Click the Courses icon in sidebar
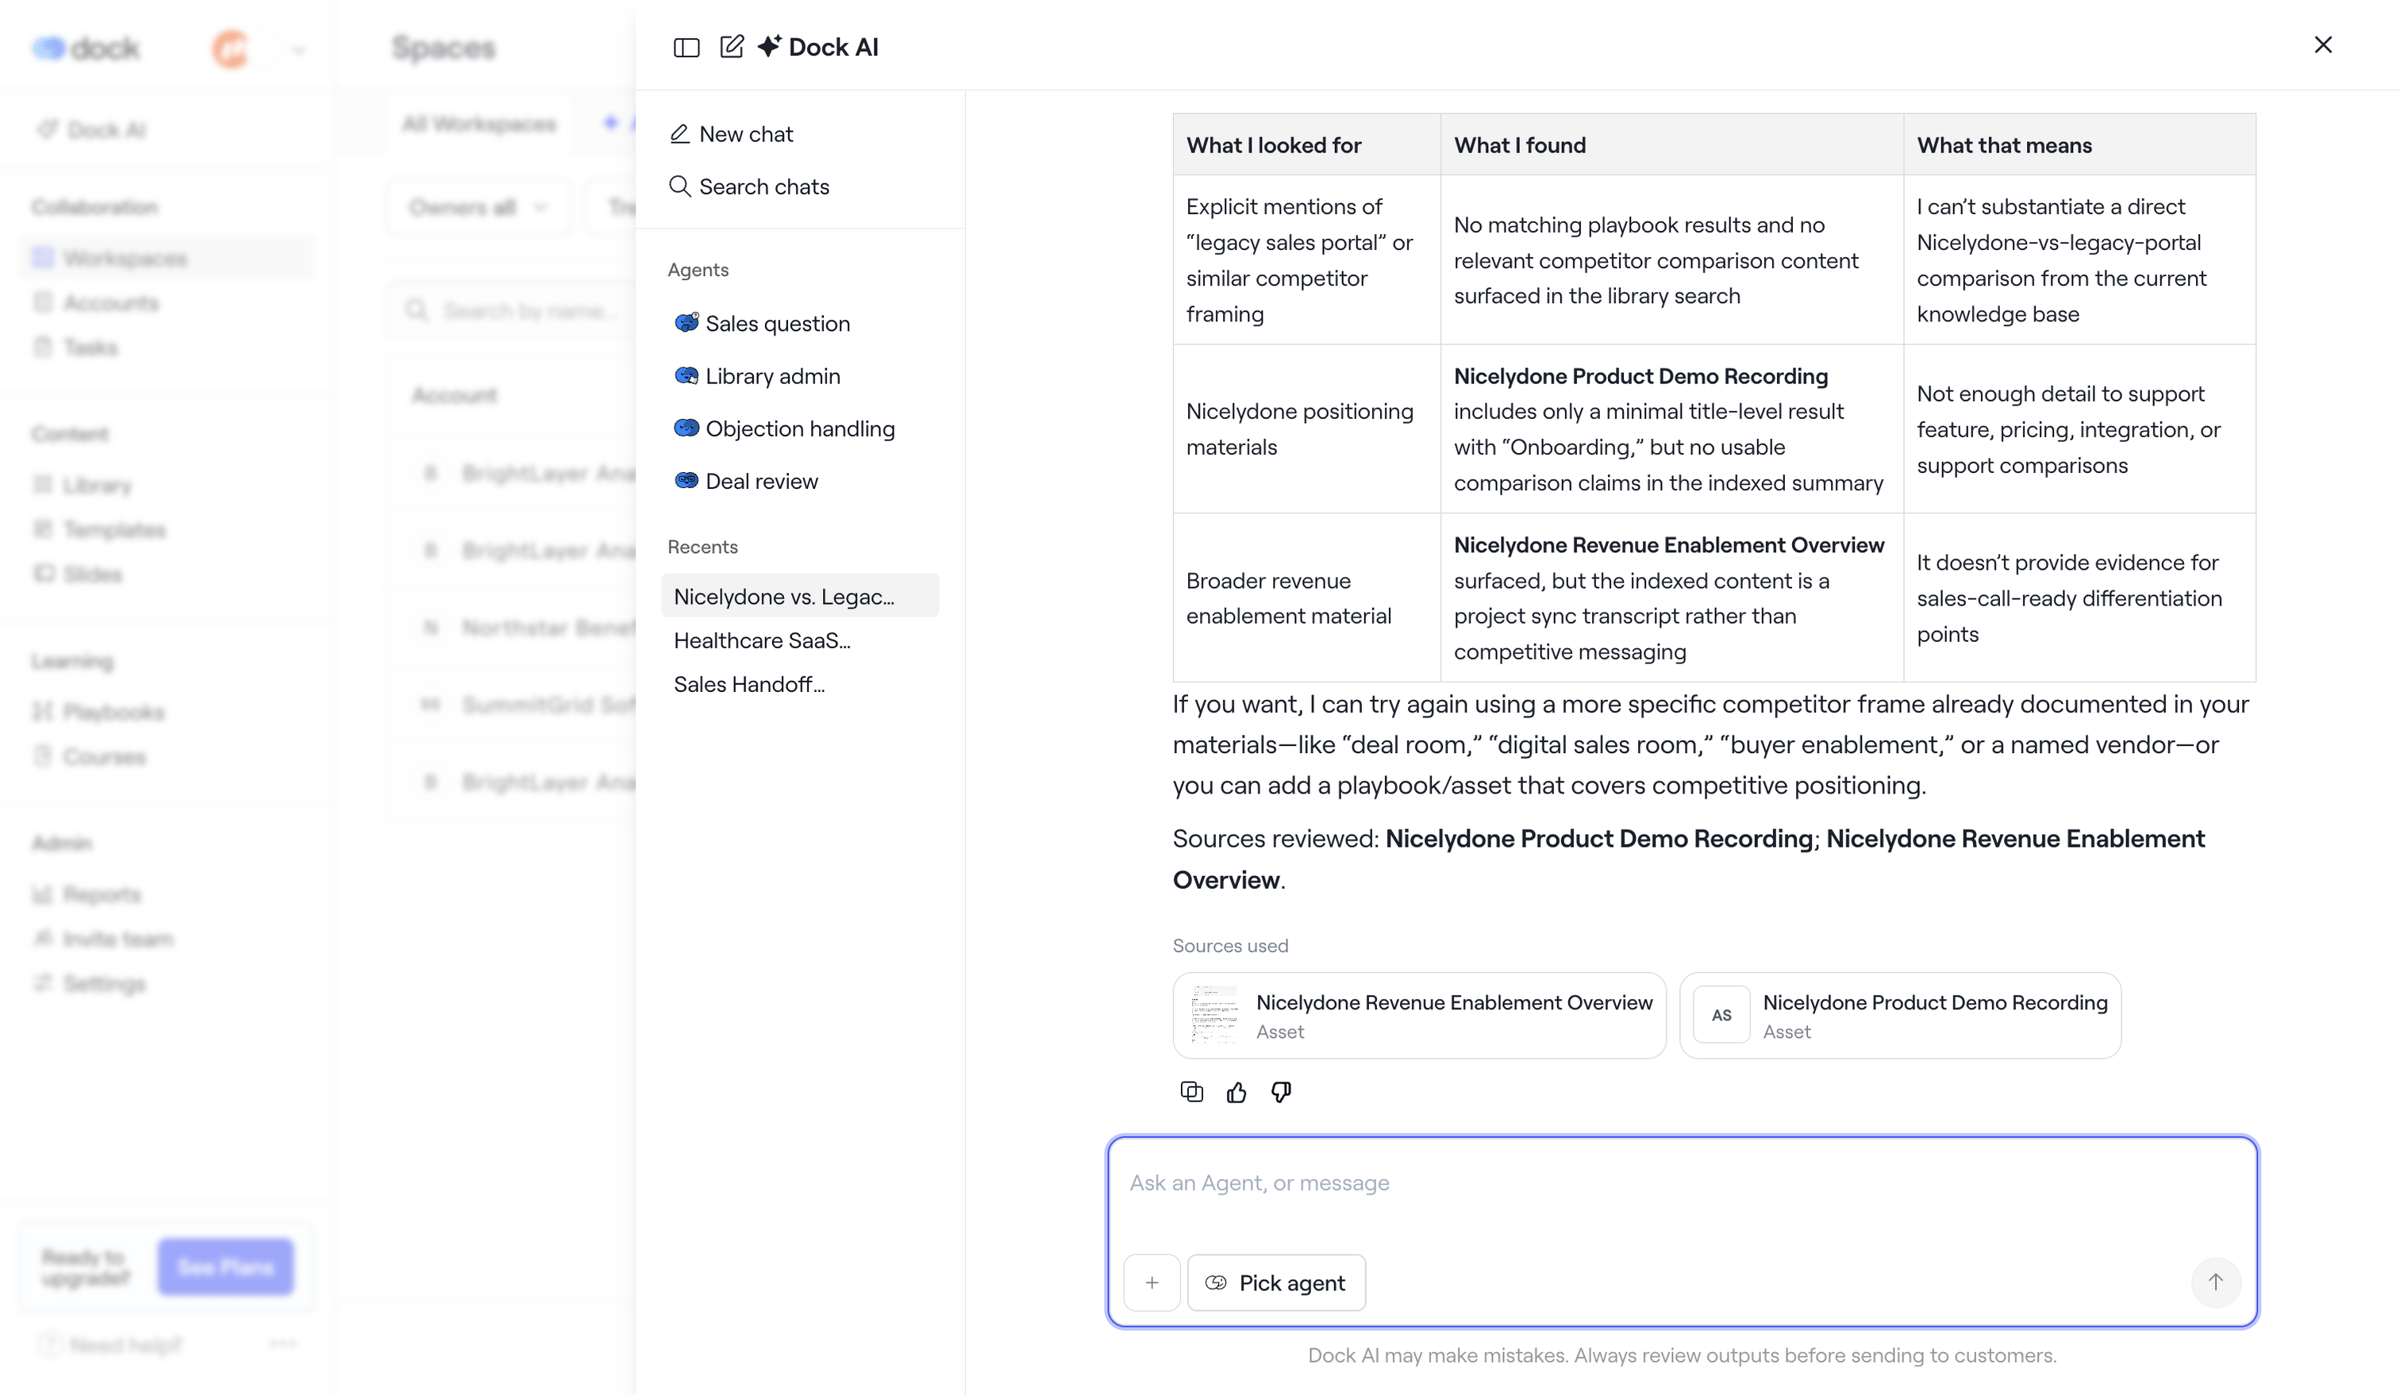Viewport: 2400px width, 1395px height. click(x=43, y=757)
